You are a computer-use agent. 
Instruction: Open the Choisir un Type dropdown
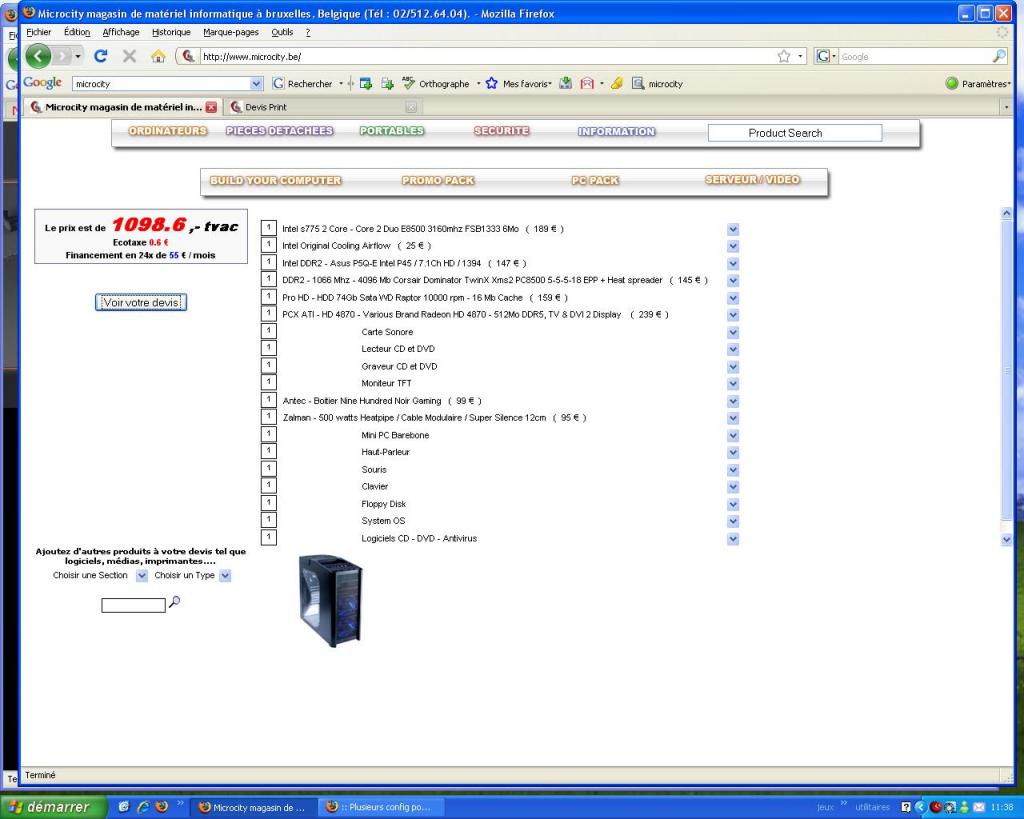click(225, 575)
